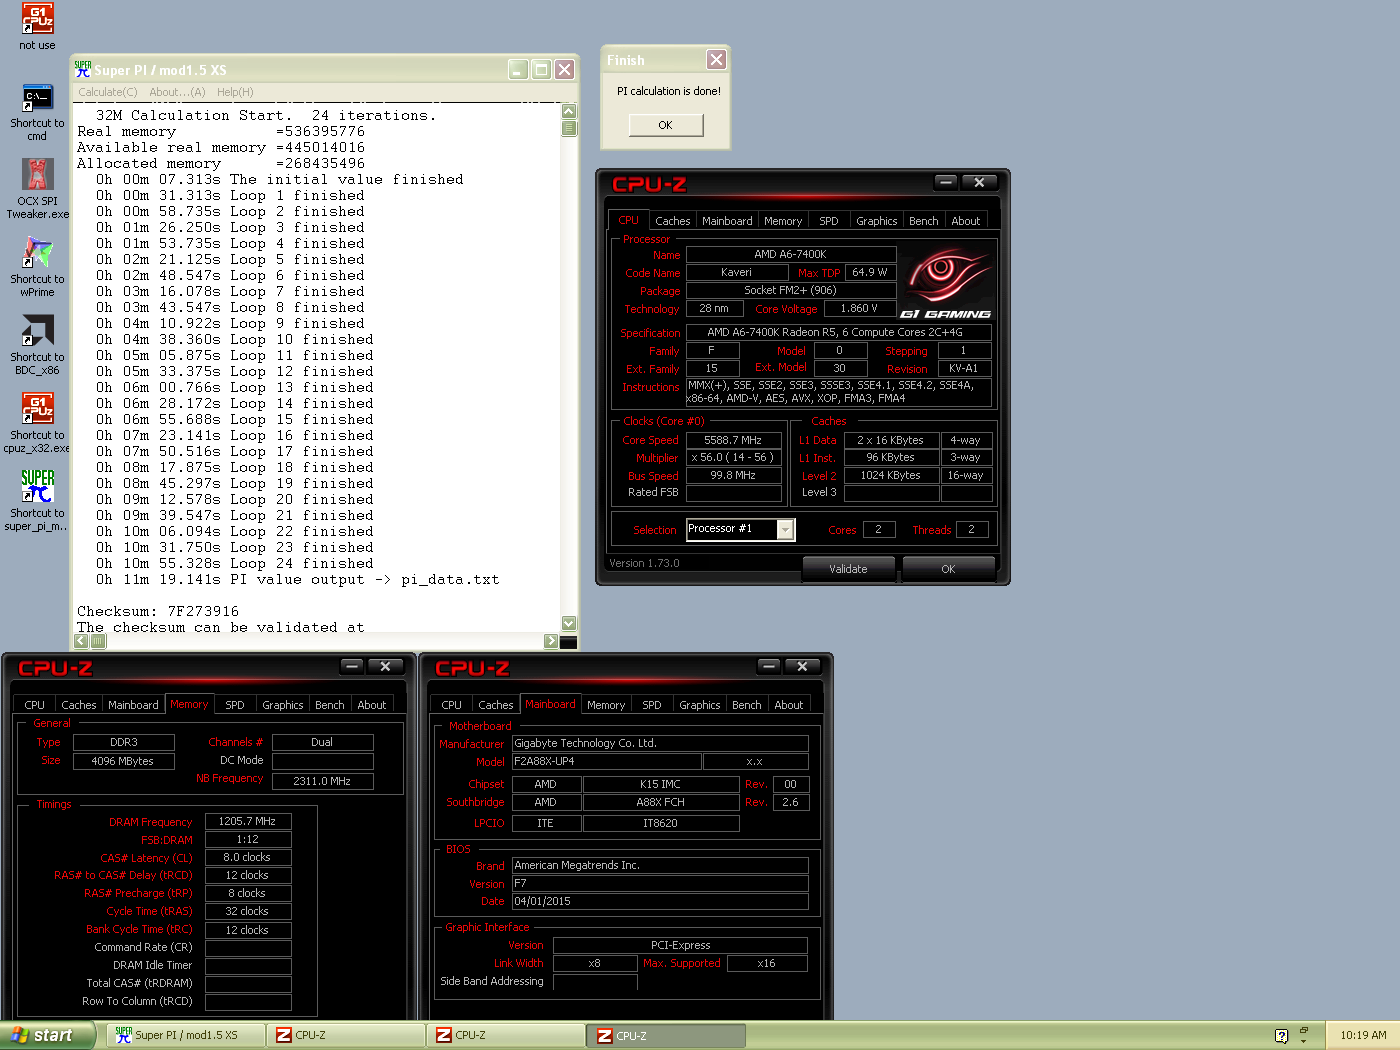Open CPU tab in Mainboard CPU-Z window
Viewport: 1400px width, 1050px height.
(x=452, y=705)
